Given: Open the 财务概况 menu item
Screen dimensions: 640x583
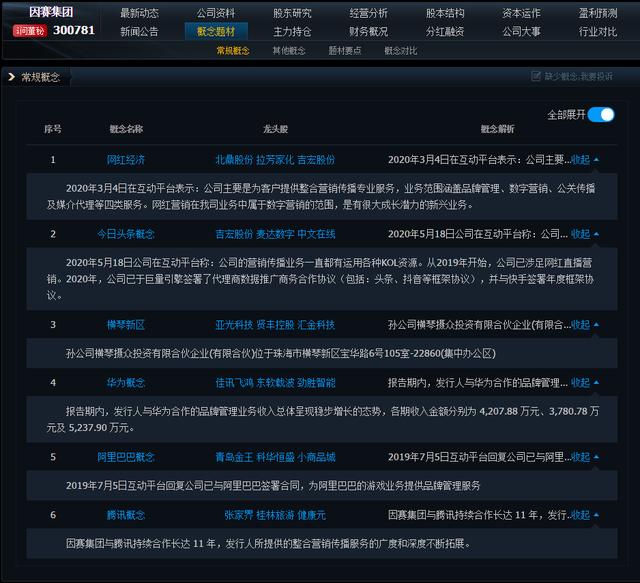Looking at the screenshot, I should click(x=368, y=31).
